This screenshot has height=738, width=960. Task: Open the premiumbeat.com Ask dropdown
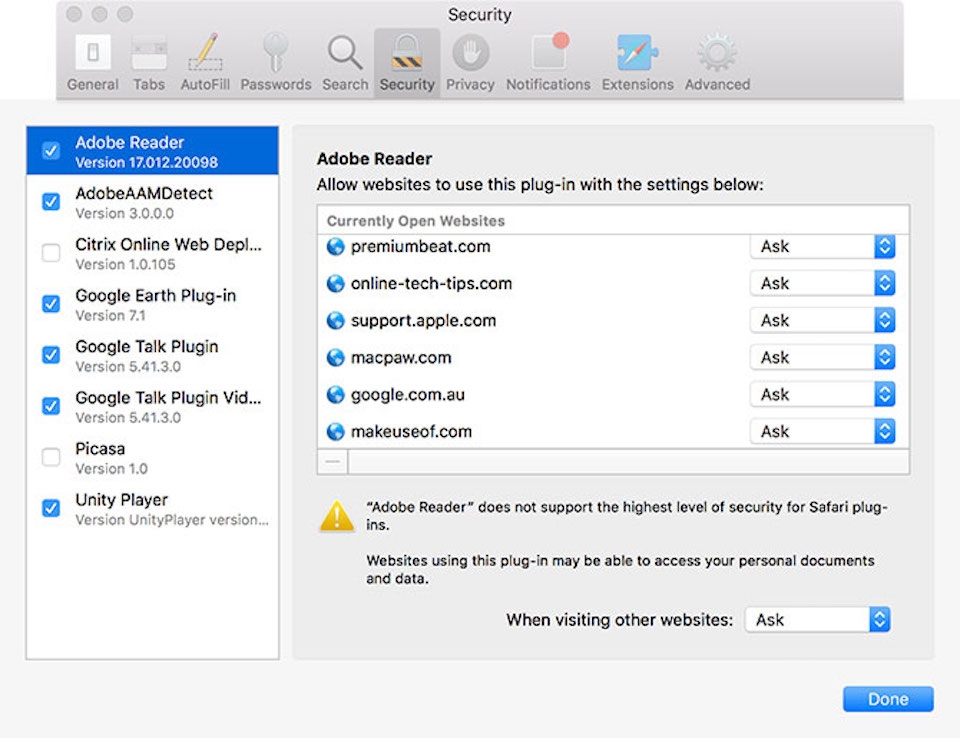(822, 247)
